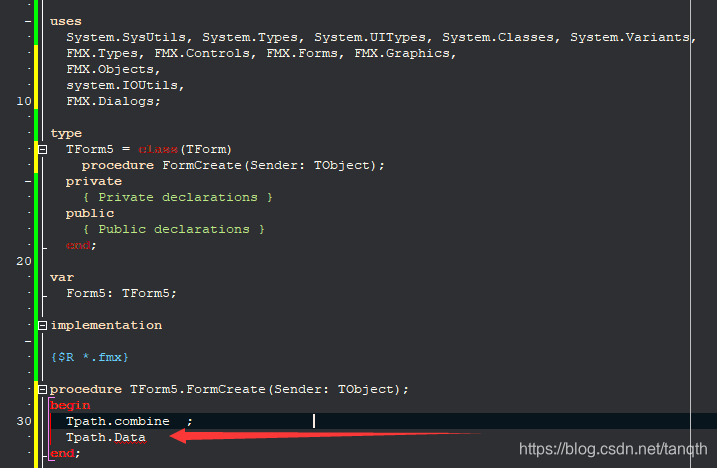The width and height of the screenshot is (717, 468).
Task: Click the 'private' keyword
Action: [x=94, y=182]
